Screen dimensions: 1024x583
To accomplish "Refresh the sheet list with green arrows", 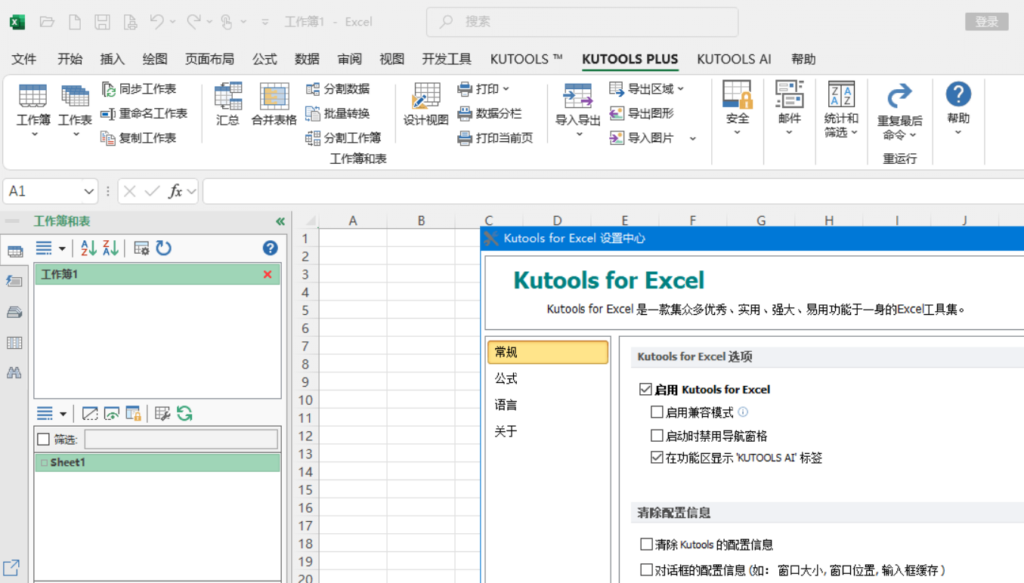I will click(185, 413).
